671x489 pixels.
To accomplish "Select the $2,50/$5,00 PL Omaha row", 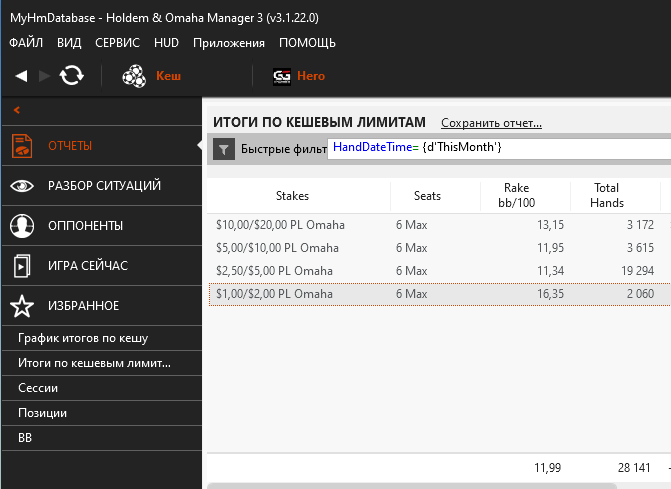I will pos(439,271).
